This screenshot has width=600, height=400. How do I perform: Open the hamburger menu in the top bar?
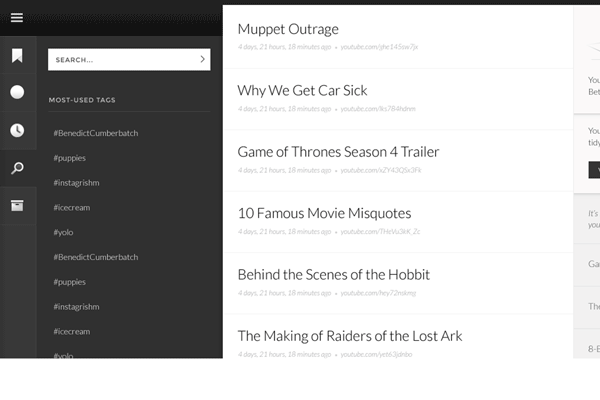17,17
